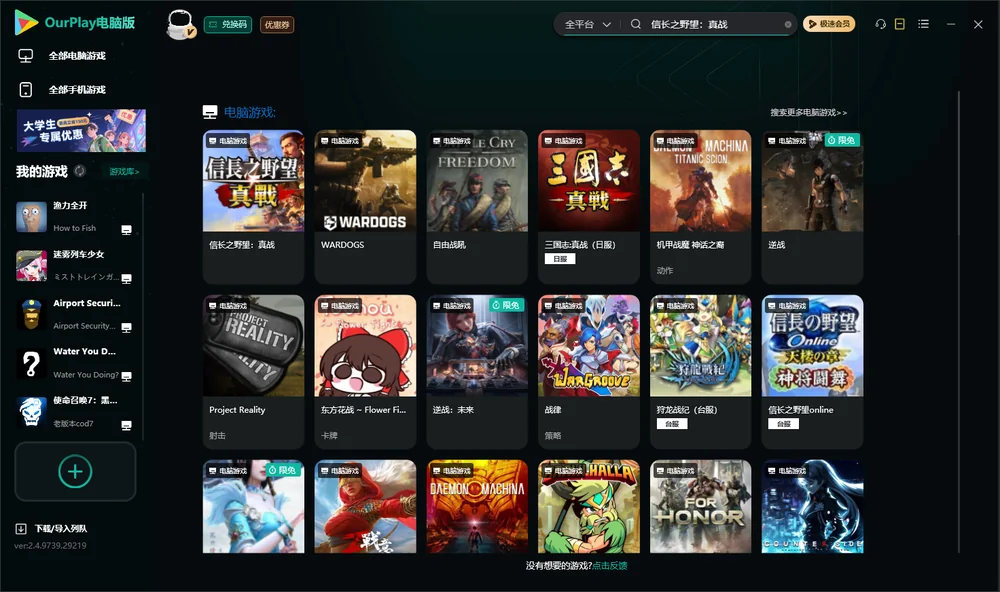The width and height of the screenshot is (1000, 592).
Task: Open the Project Reality game card
Action: click(254, 372)
